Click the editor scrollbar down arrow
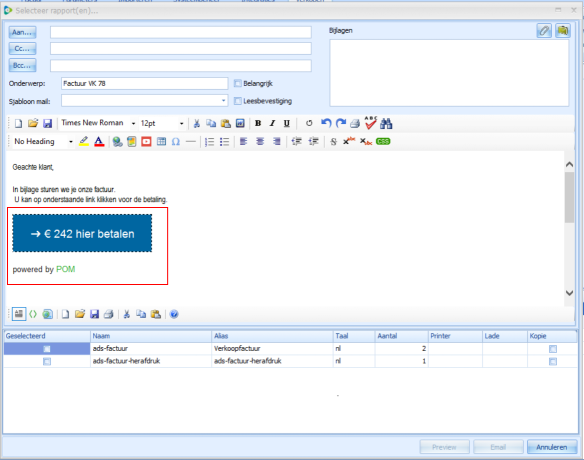584x460 pixels. [569, 293]
